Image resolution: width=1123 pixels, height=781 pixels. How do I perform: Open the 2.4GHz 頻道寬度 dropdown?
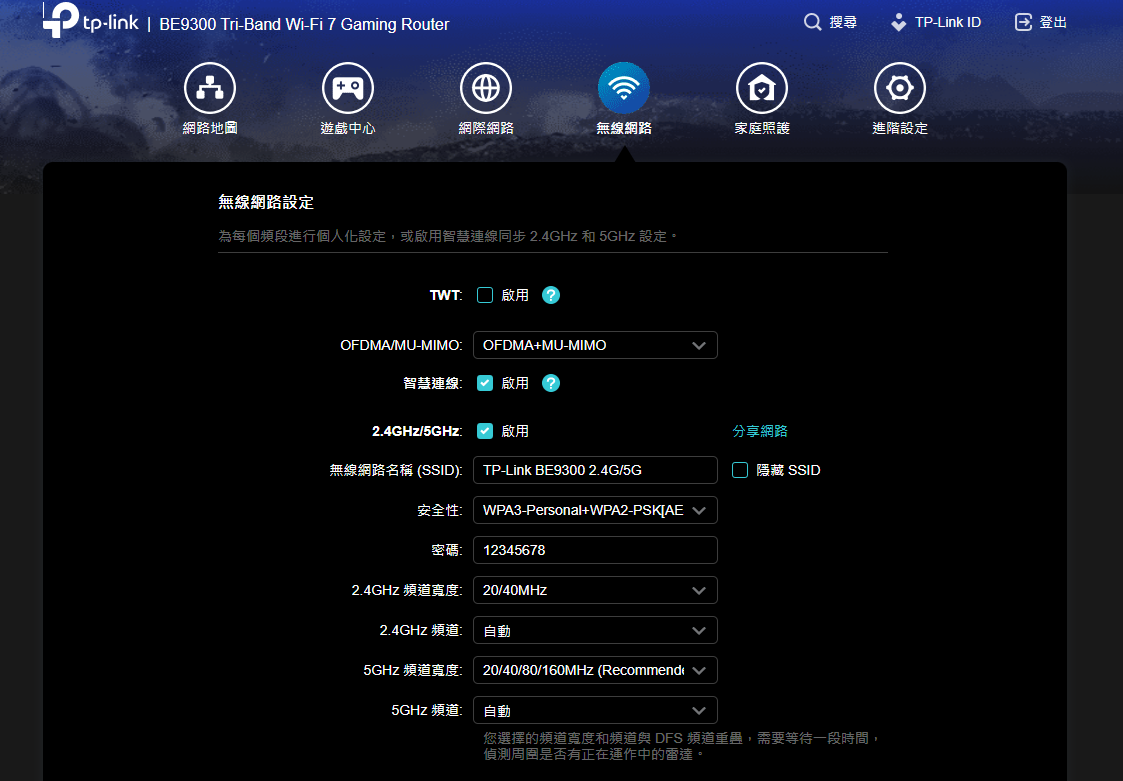click(595, 590)
